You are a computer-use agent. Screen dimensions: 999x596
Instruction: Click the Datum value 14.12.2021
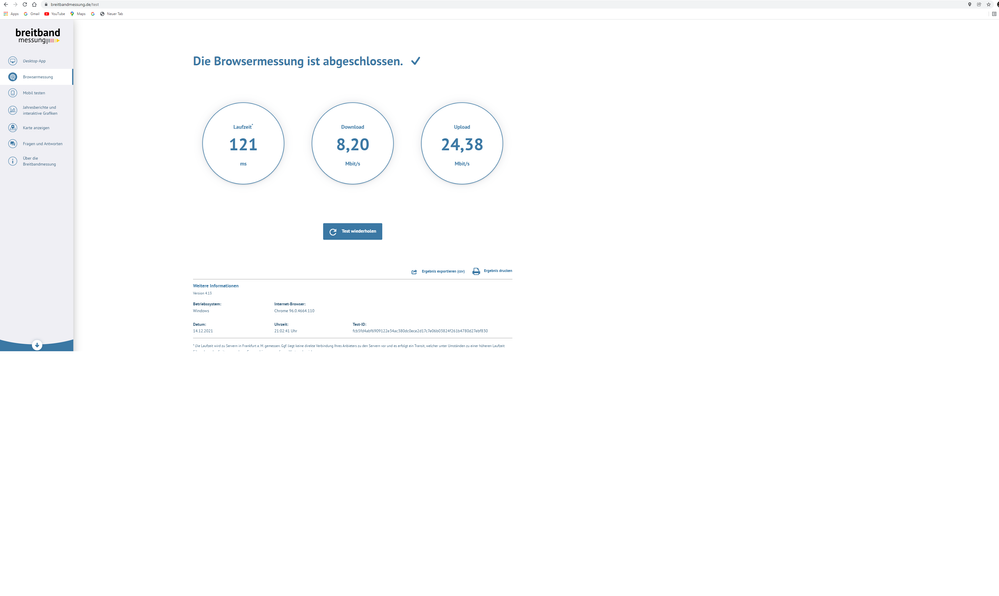point(203,331)
